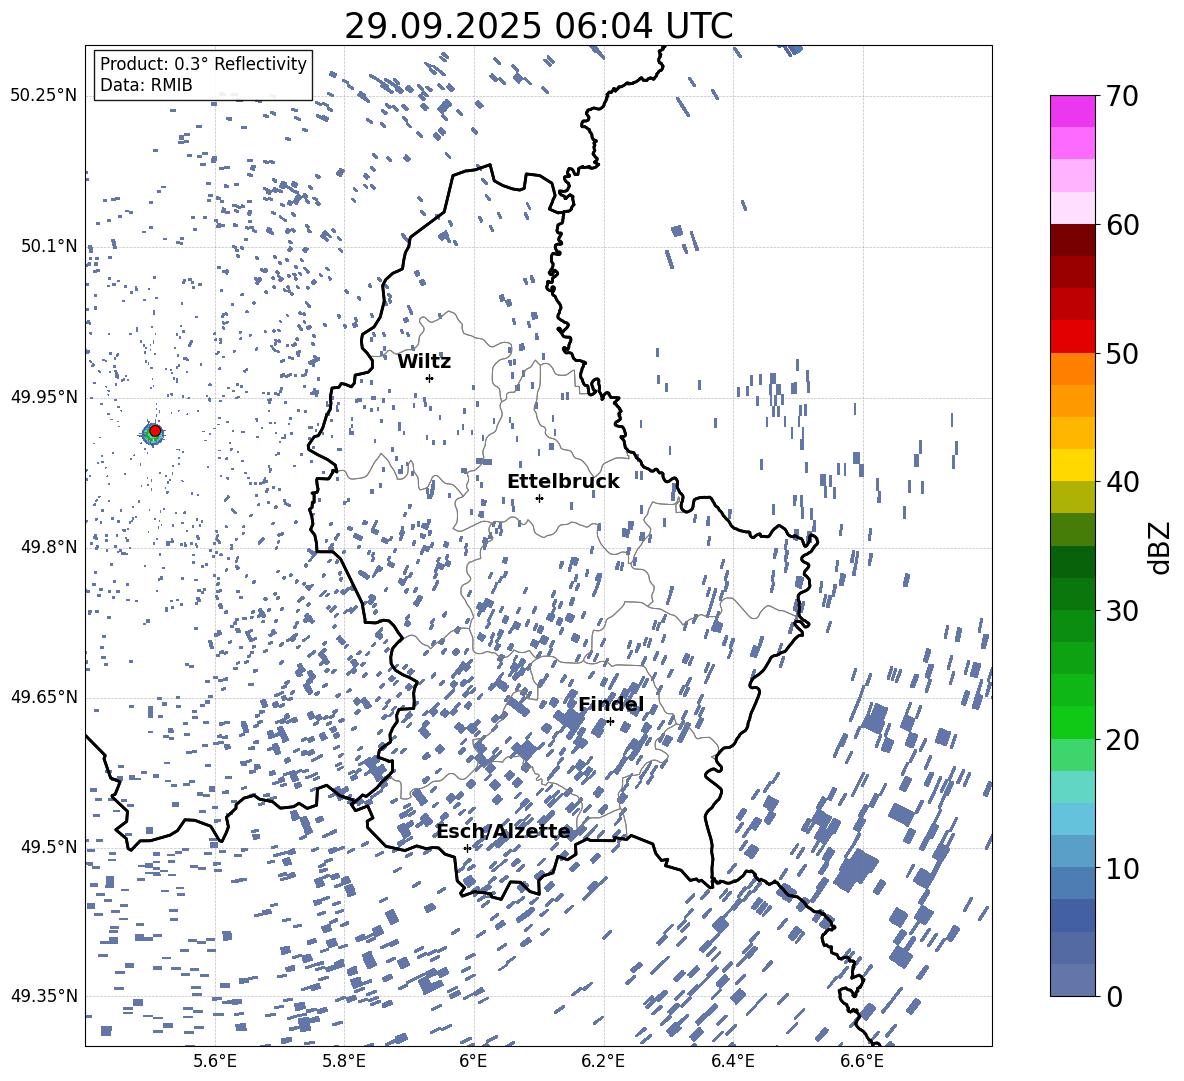Click the 49.8°N latitude label
The image size is (1184, 1081).
pyautogui.click(x=48, y=547)
